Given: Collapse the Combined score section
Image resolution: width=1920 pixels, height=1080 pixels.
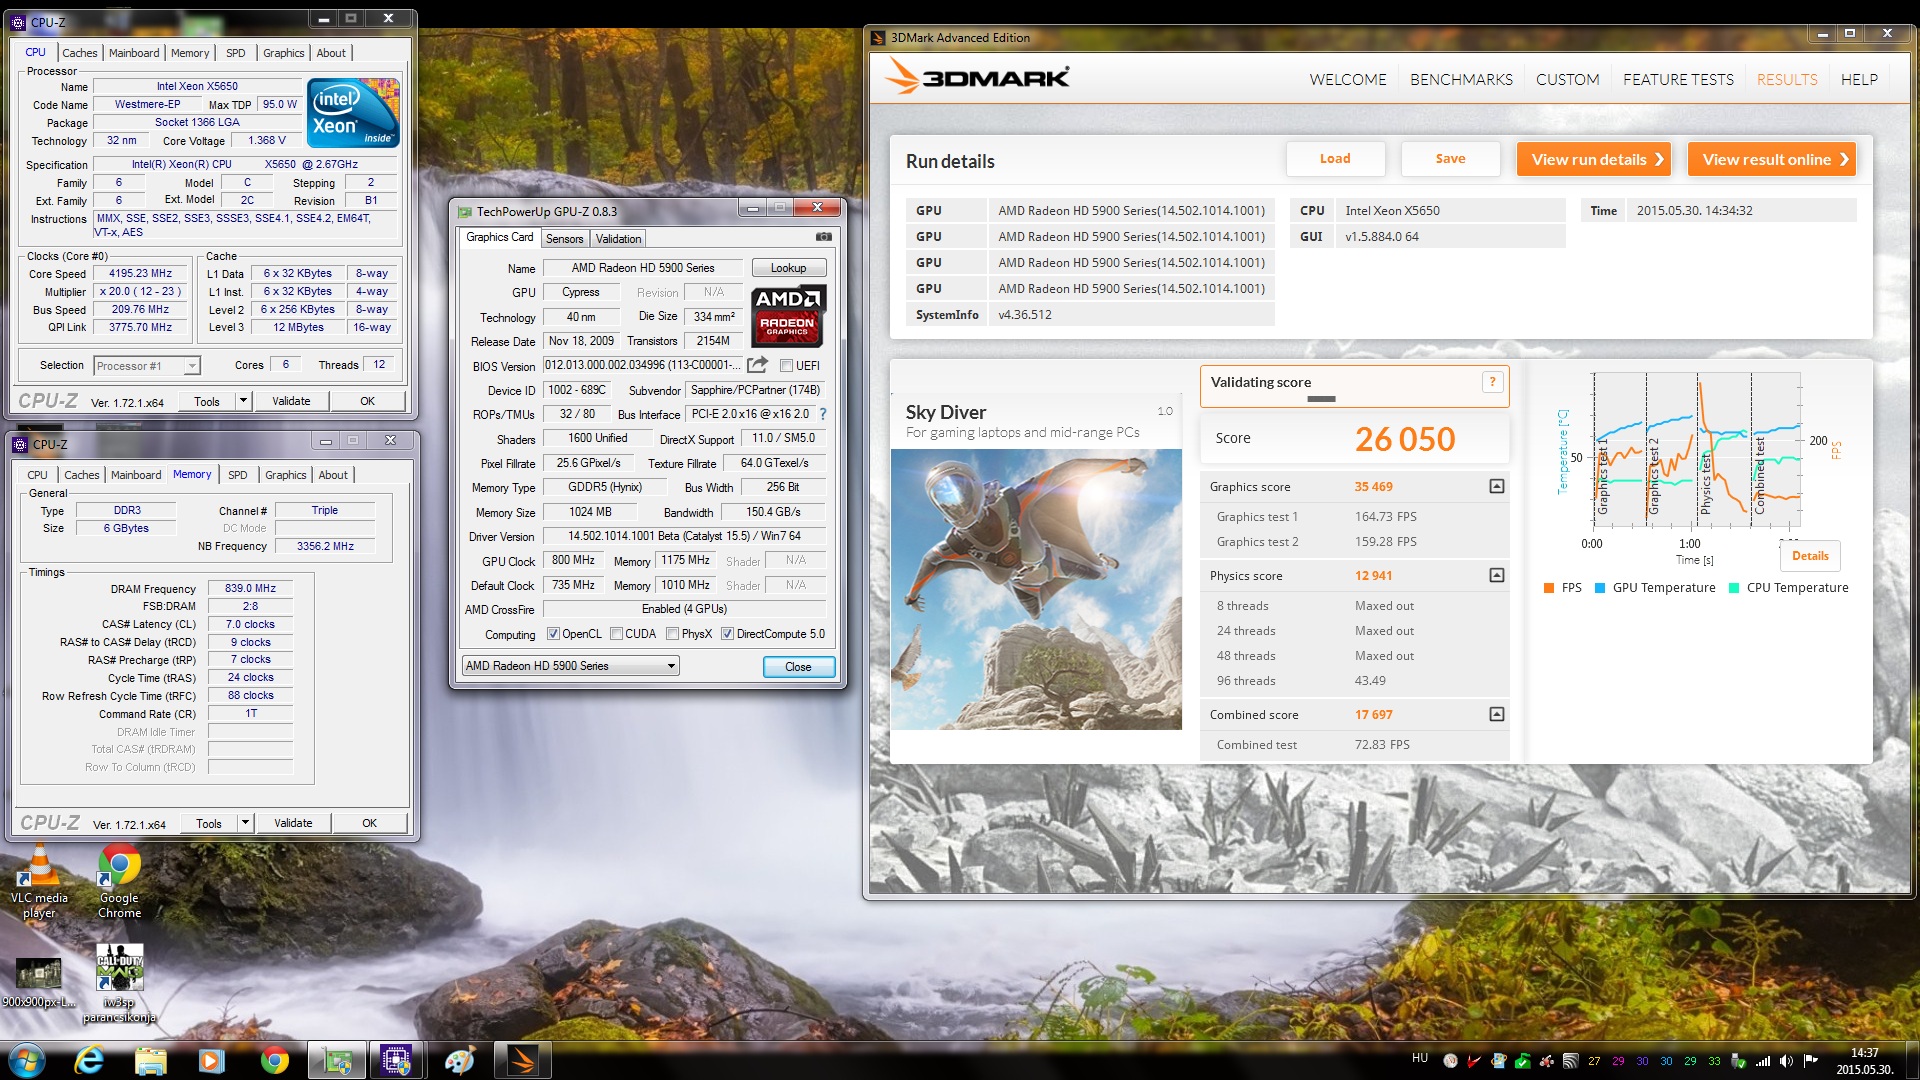Looking at the screenshot, I should (1496, 715).
